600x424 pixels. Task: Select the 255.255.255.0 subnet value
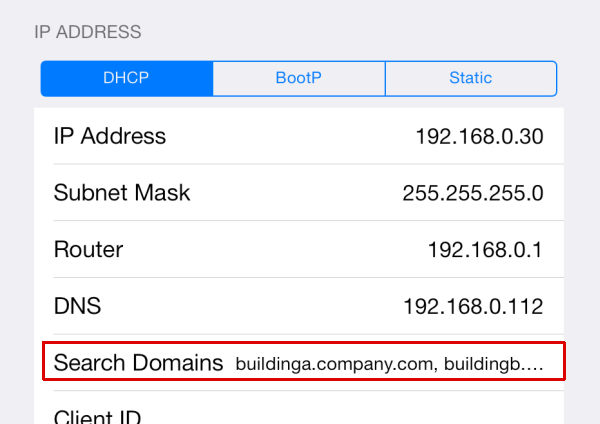(473, 194)
